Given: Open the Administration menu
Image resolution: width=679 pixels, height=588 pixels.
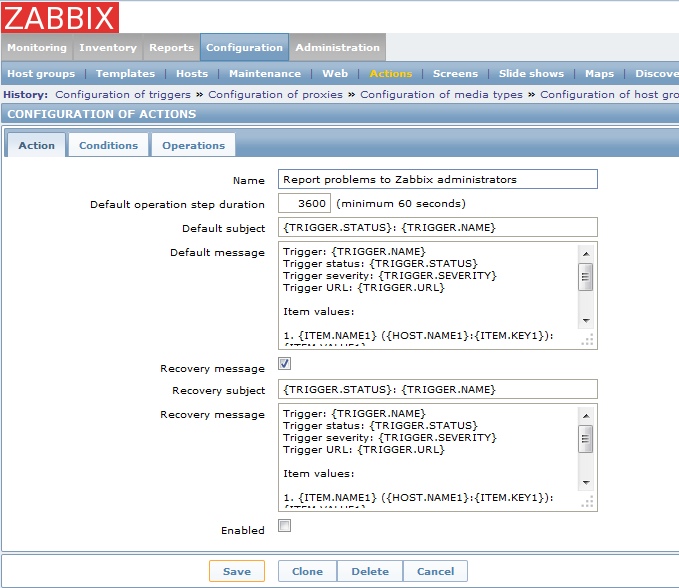Looking at the screenshot, I should tap(337, 48).
